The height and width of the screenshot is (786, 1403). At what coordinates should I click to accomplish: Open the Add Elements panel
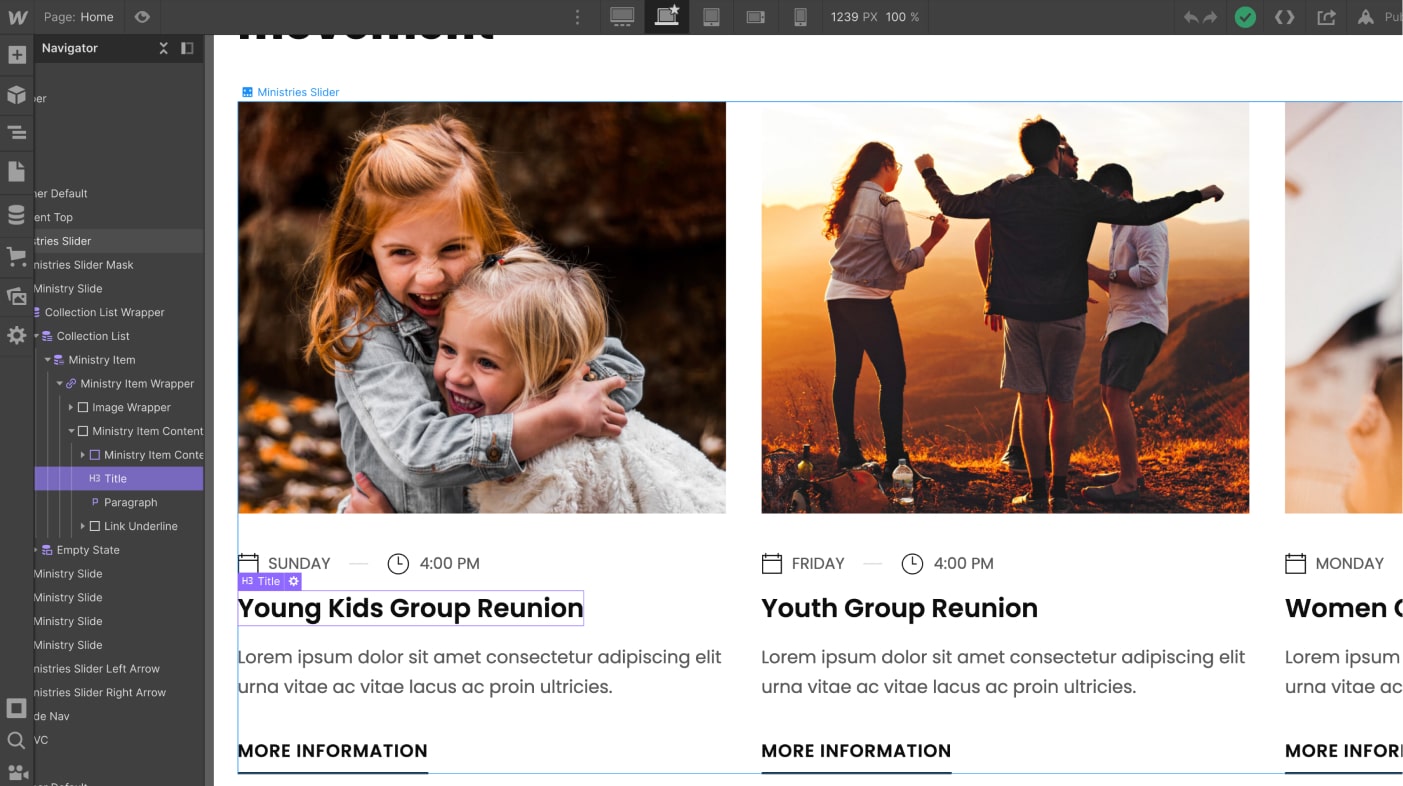coord(16,54)
